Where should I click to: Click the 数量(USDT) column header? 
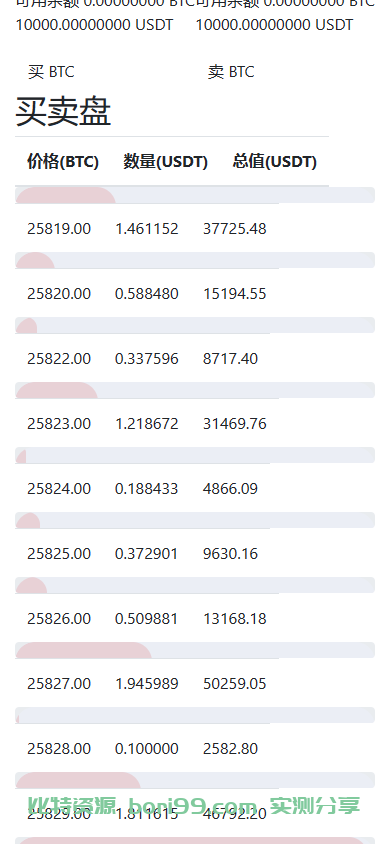click(x=166, y=161)
